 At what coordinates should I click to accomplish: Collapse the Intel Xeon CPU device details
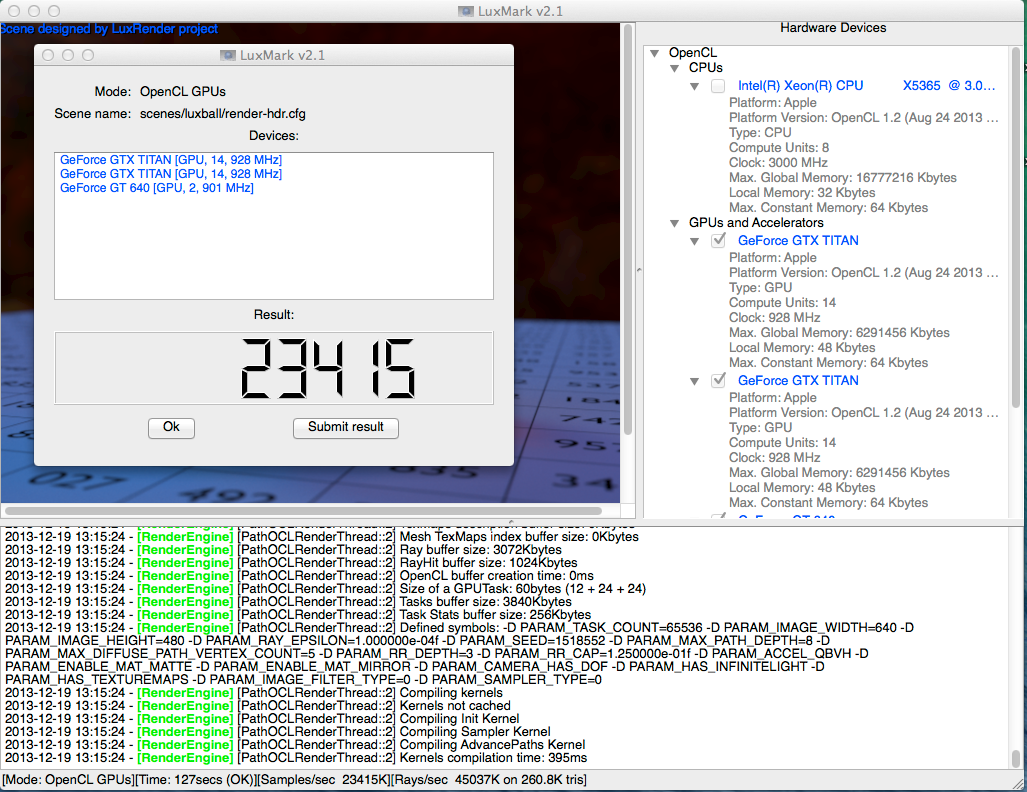(694, 86)
